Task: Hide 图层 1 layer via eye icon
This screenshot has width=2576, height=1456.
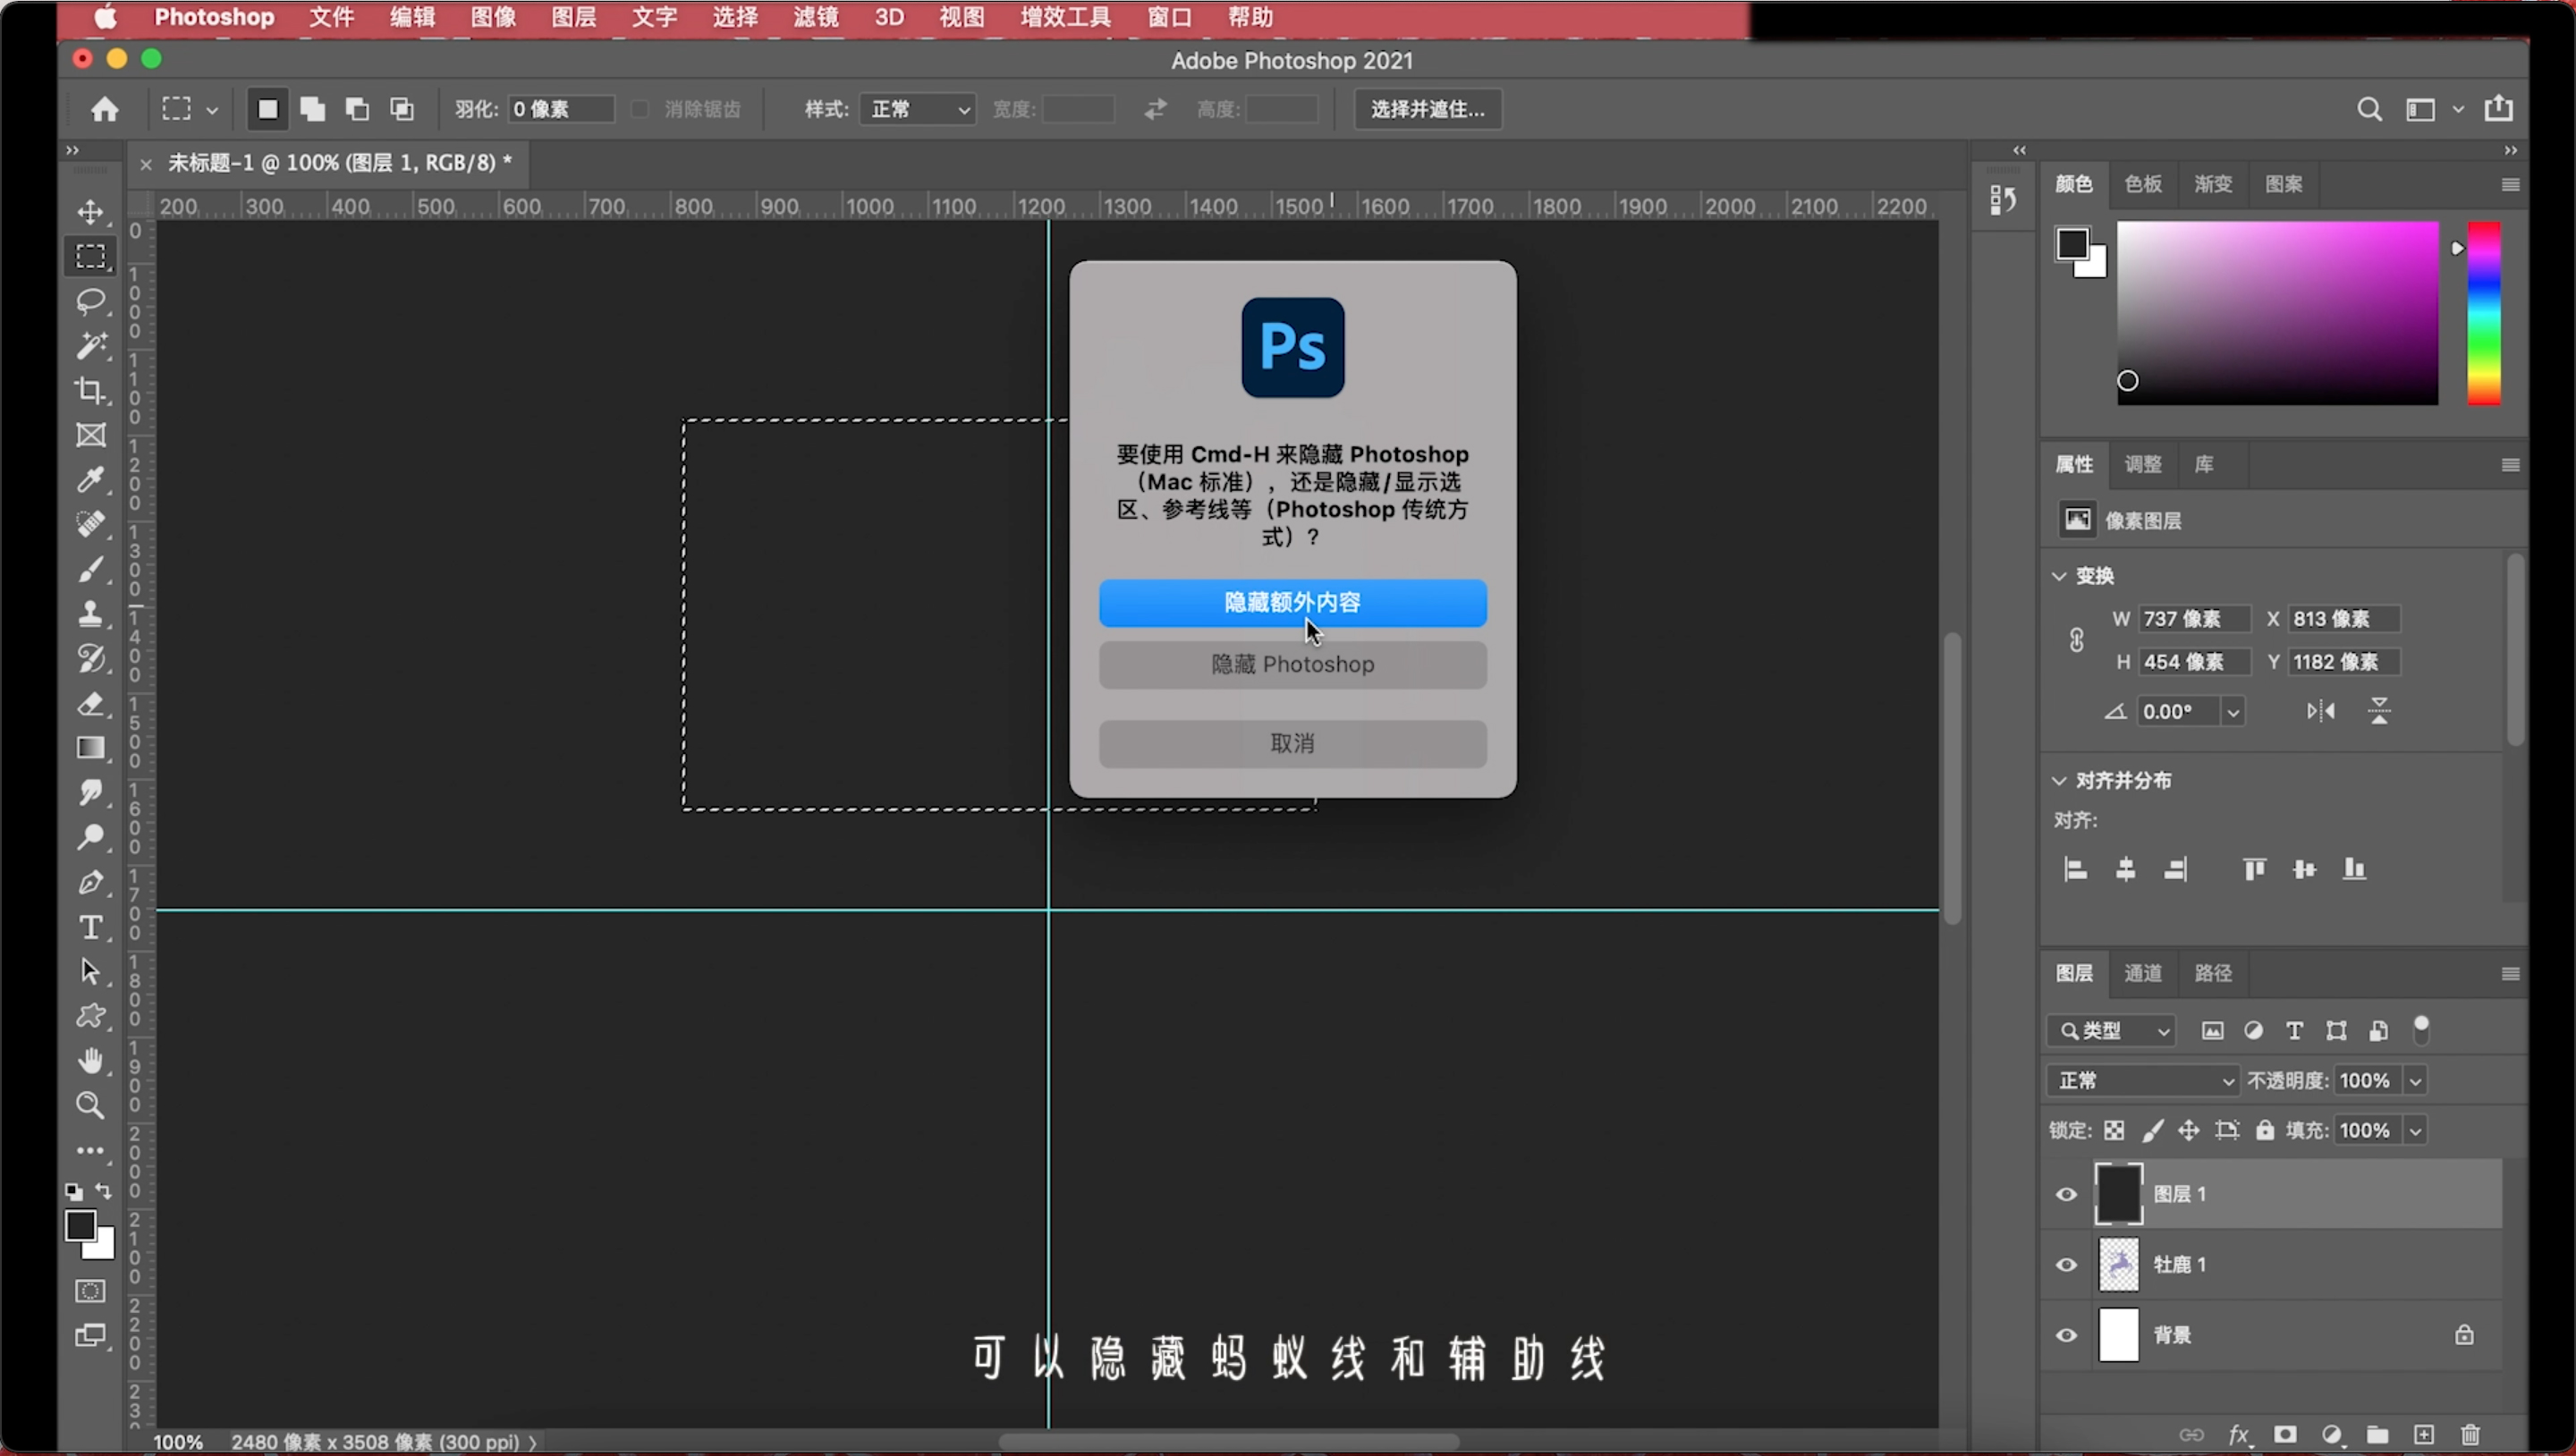Action: coord(2066,1194)
